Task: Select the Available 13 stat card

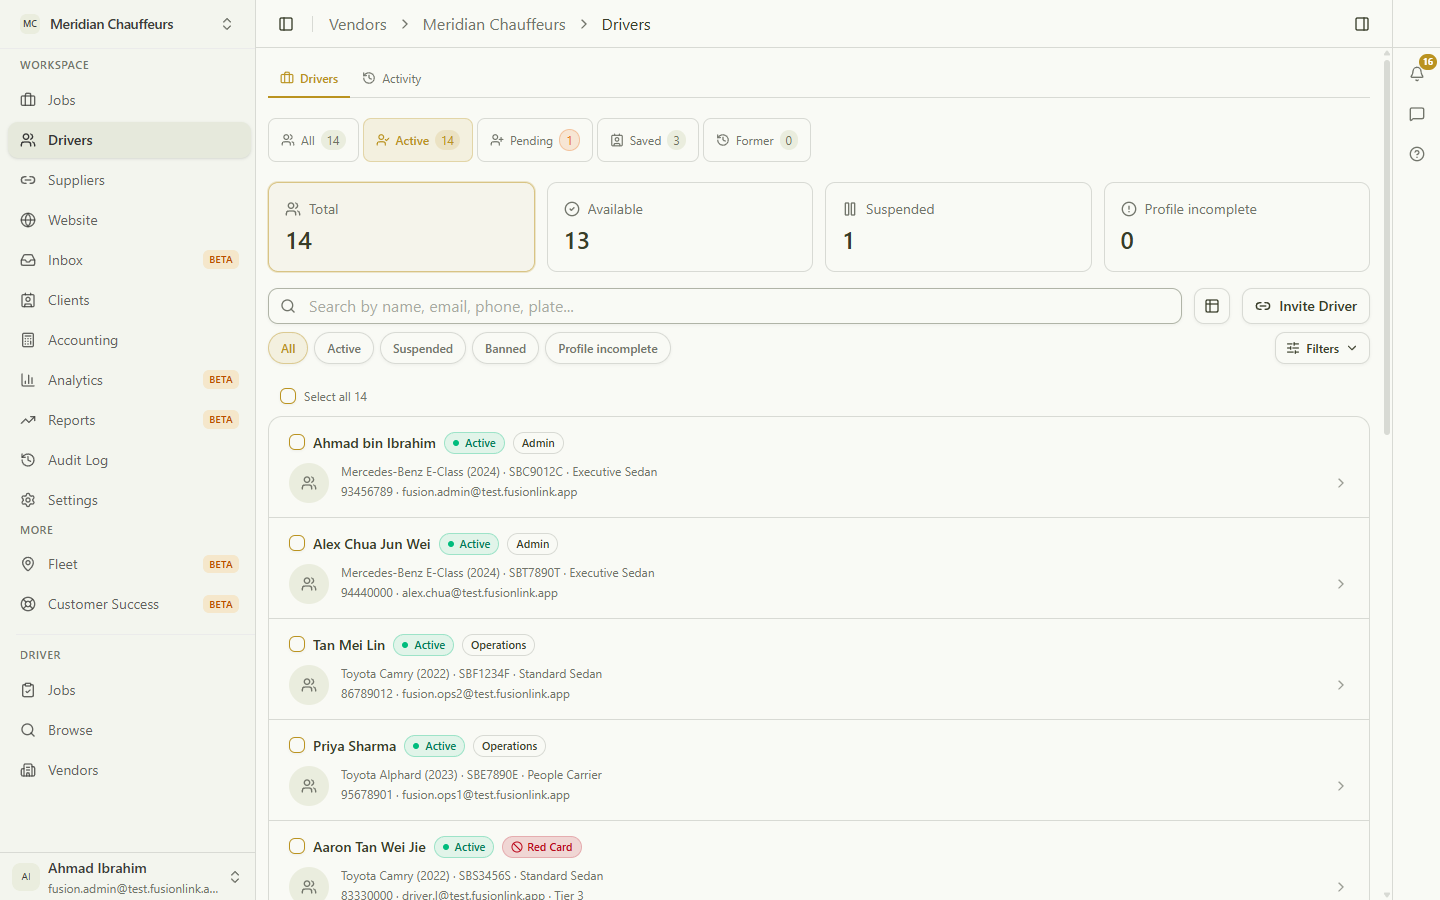Action: pyautogui.click(x=680, y=227)
